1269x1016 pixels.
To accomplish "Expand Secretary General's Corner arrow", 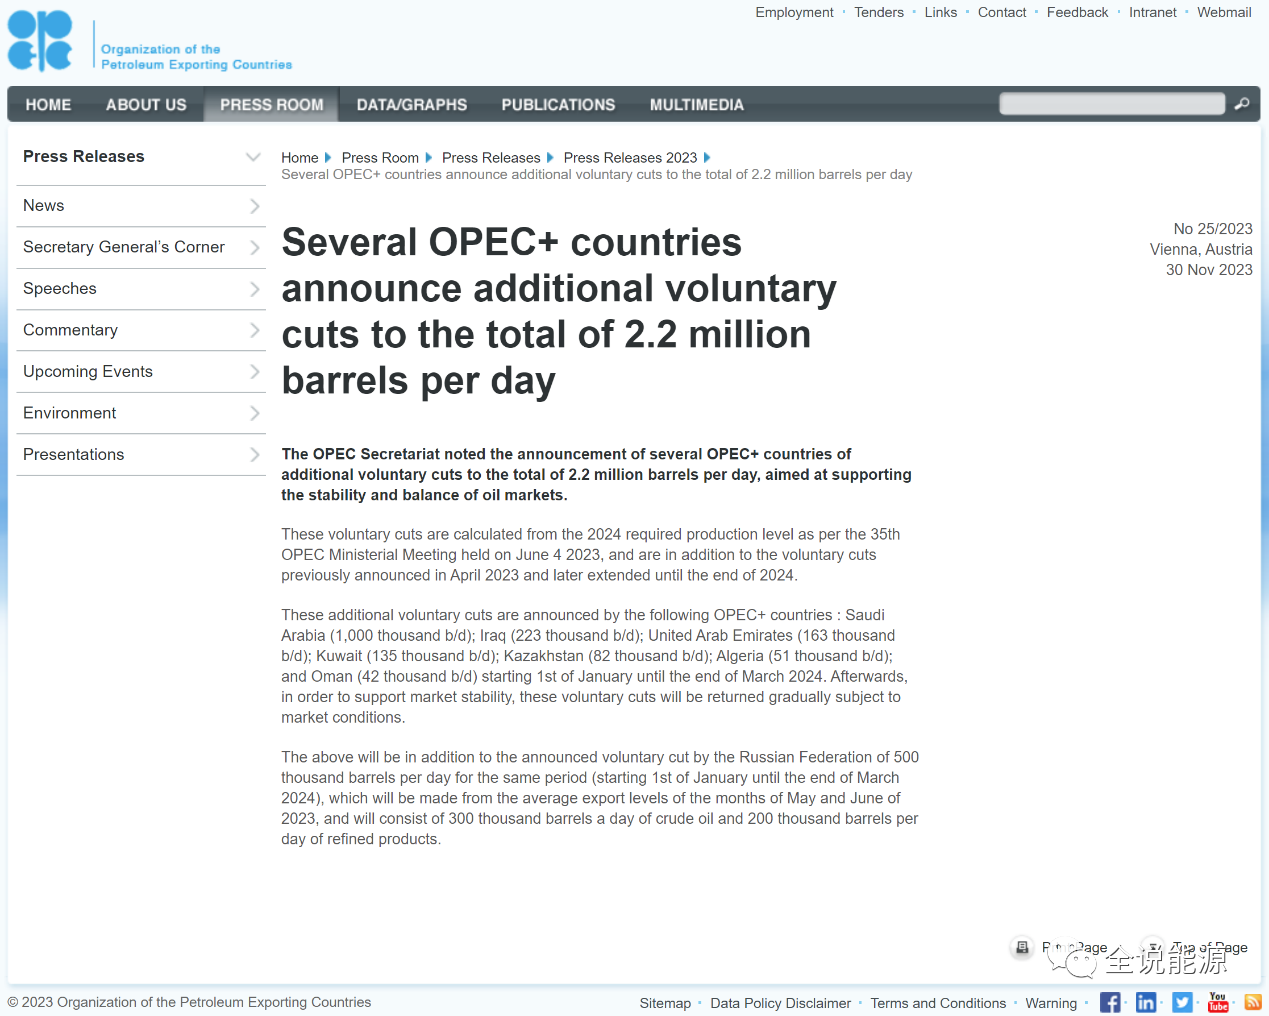I will [254, 248].
